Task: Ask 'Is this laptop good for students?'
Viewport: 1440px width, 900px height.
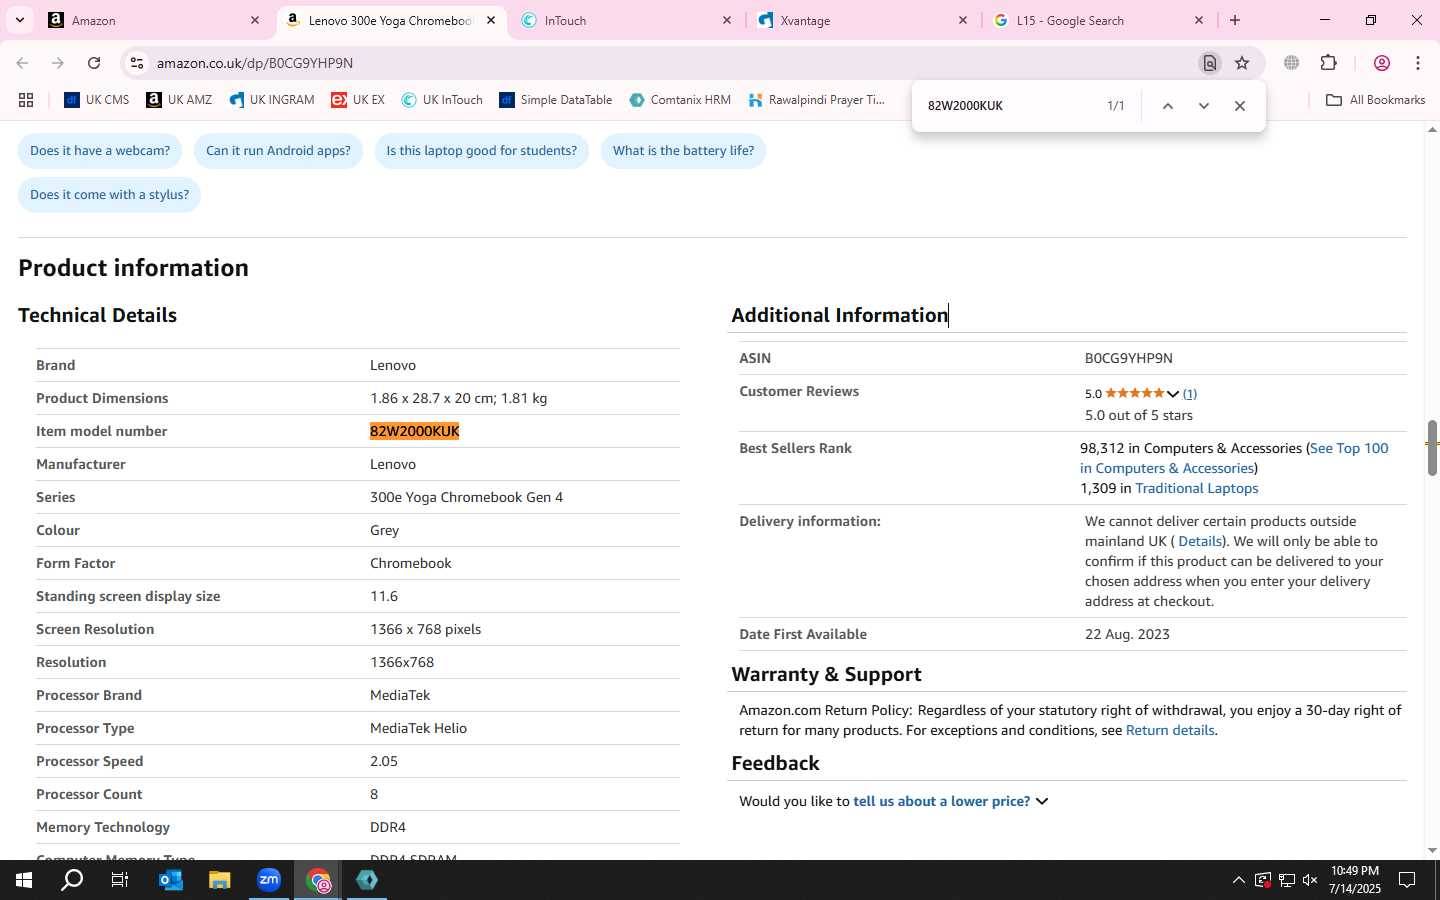Action: click(x=481, y=151)
